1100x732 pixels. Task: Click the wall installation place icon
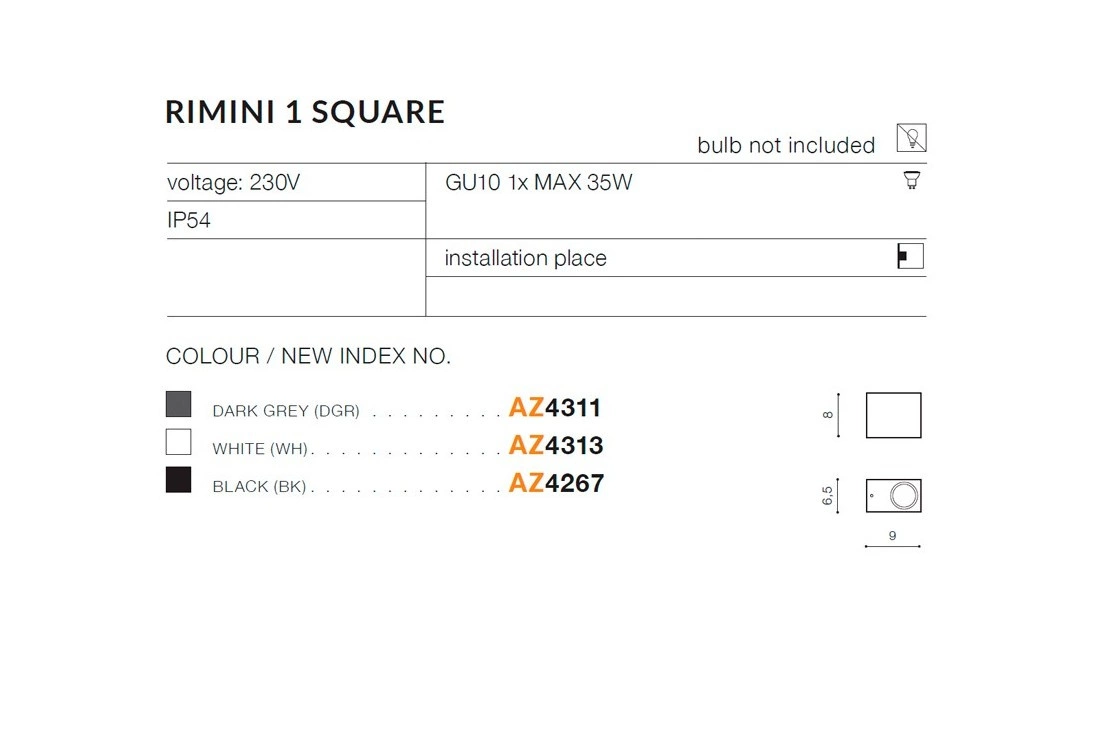click(910, 257)
